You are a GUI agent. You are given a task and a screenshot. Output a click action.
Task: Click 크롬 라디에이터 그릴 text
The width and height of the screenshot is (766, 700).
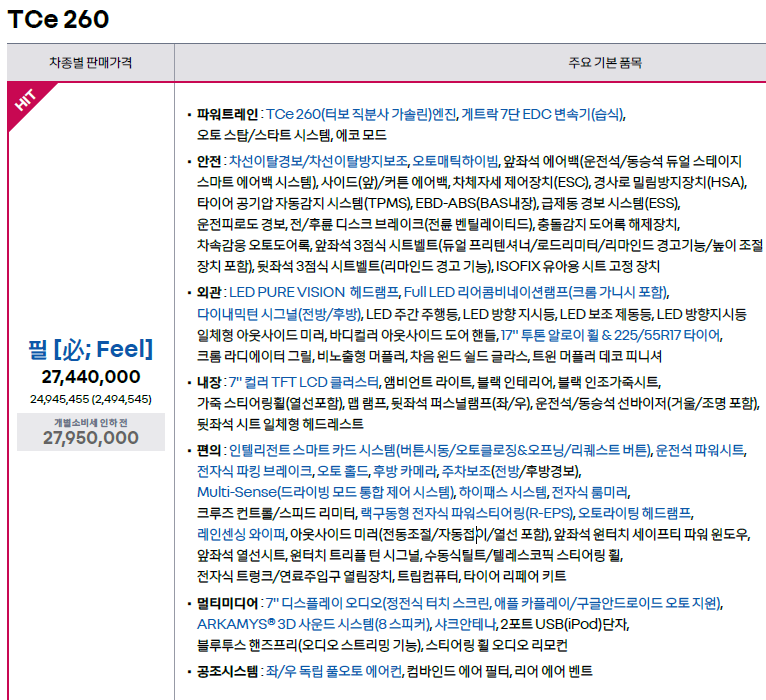point(255,356)
